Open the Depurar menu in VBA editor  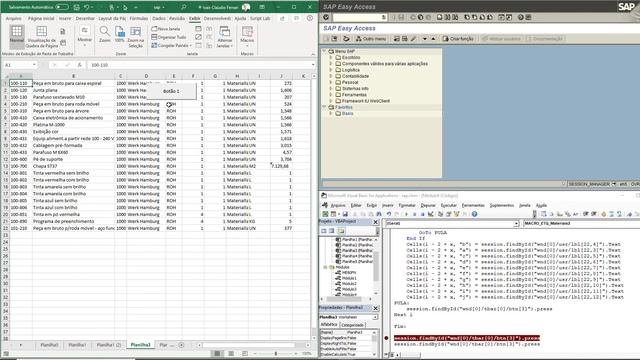pos(428,205)
